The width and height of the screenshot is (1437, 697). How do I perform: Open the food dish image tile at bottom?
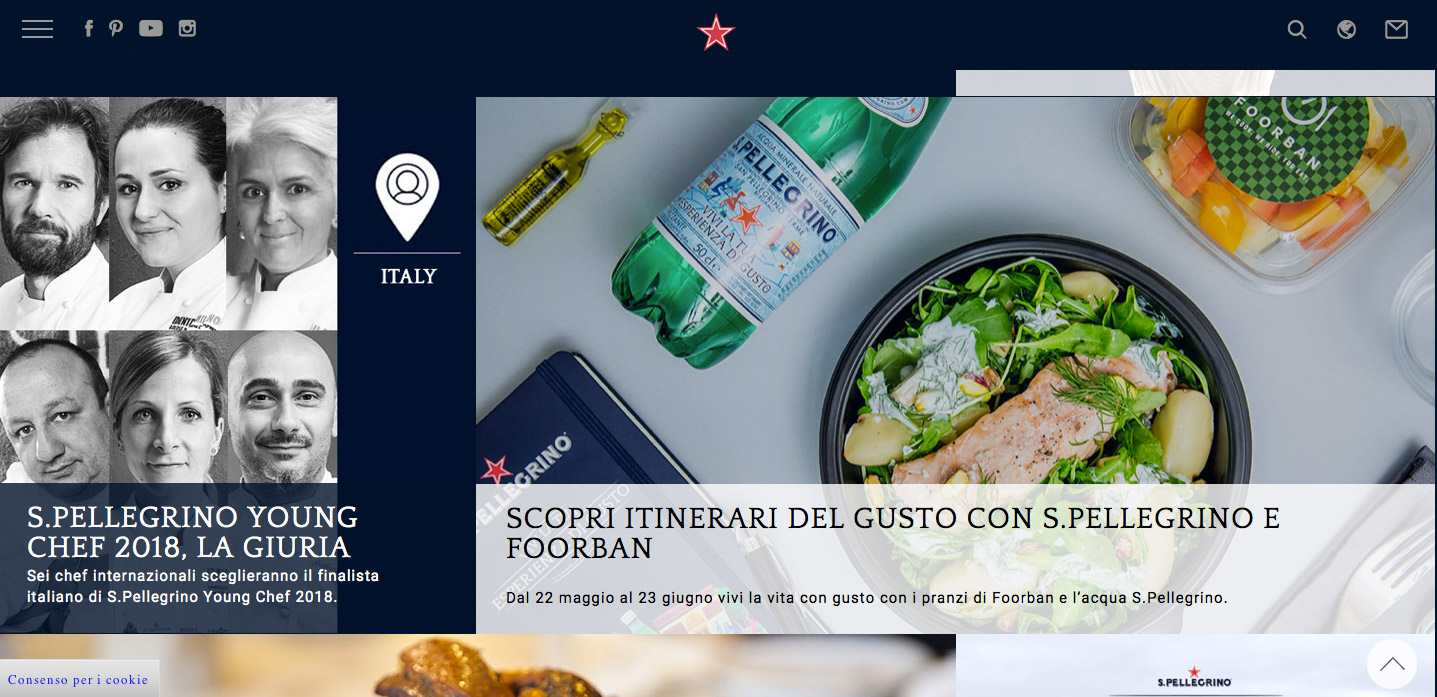point(478,666)
